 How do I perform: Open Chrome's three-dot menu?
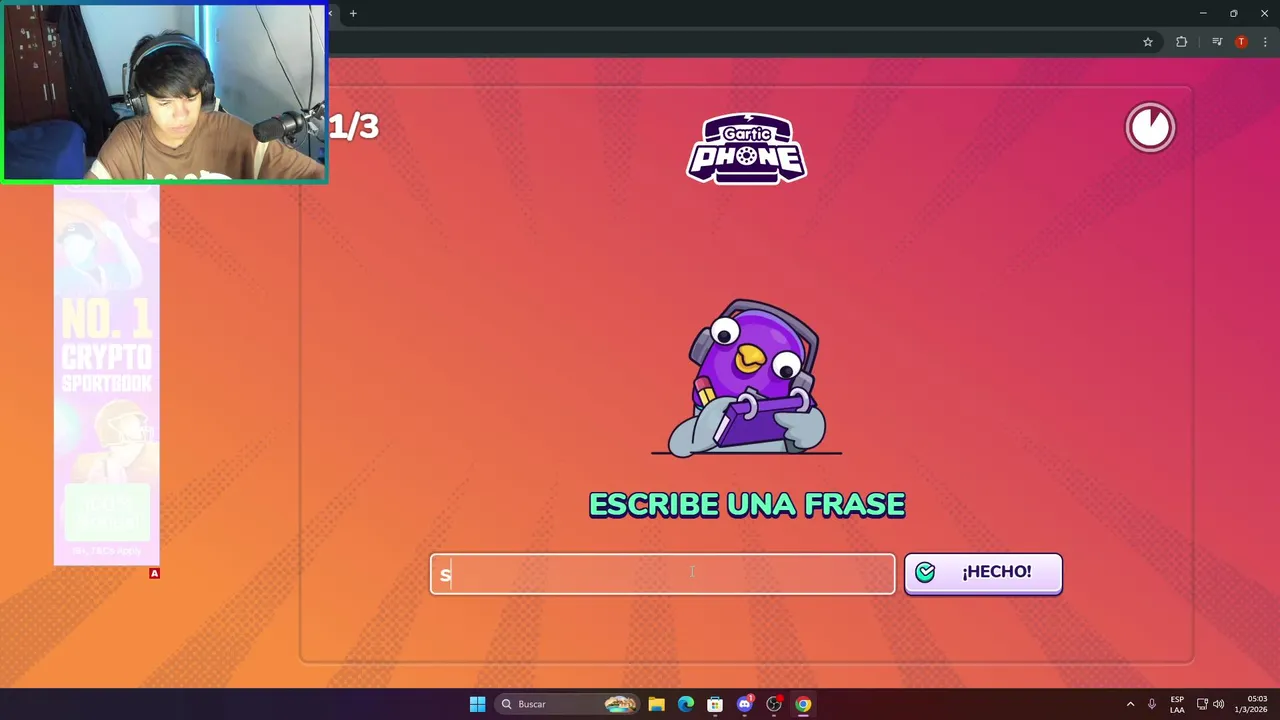click(x=1265, y=42)
